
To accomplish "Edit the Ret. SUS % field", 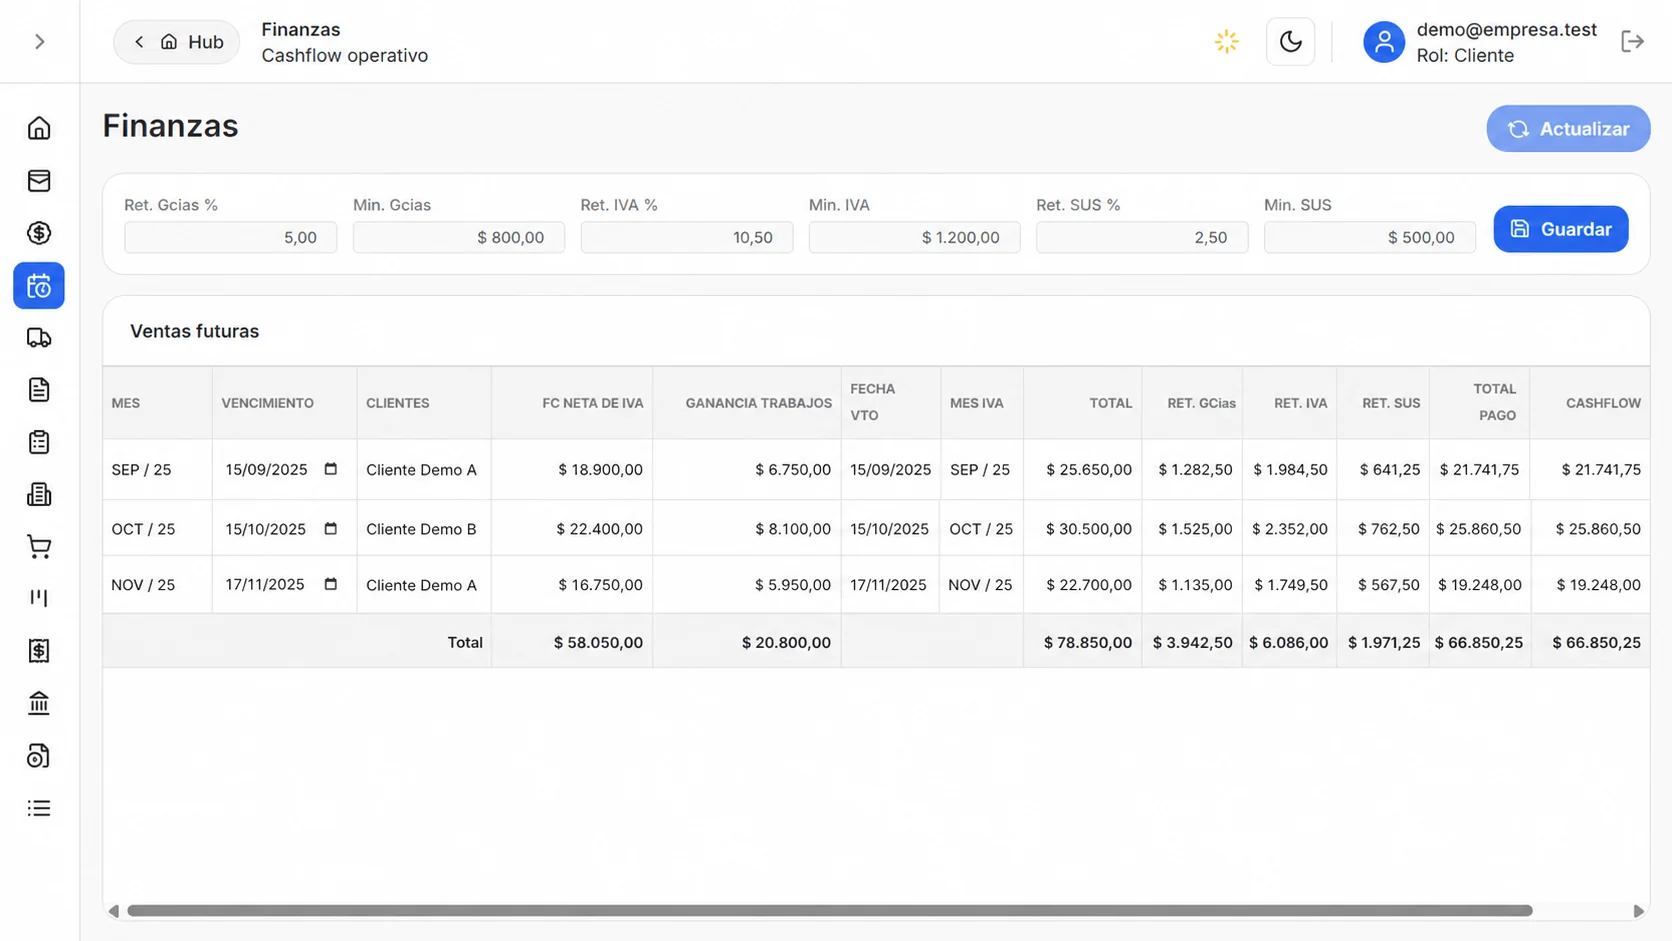I will pos(1142,237).
